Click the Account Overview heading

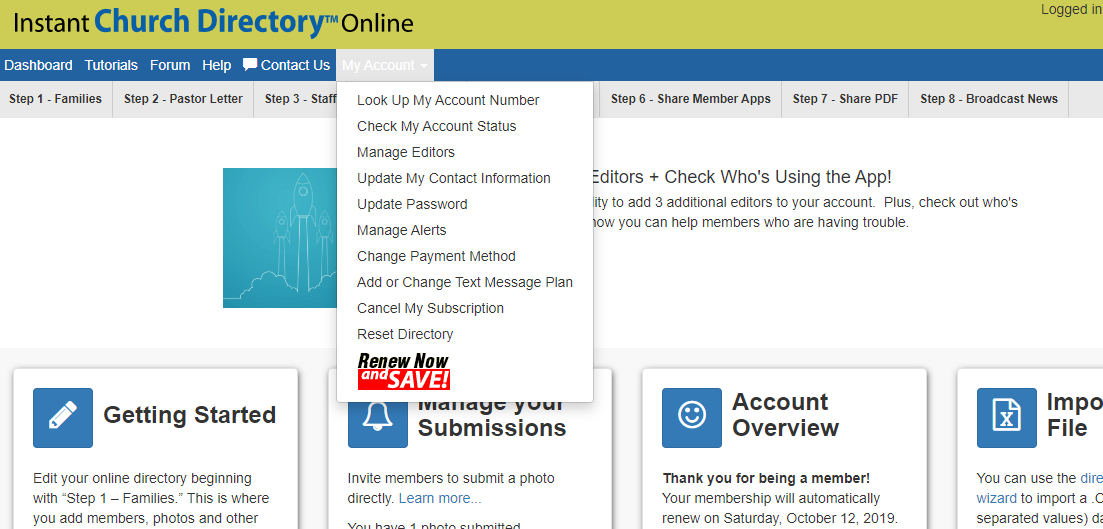tap(785, 415)
